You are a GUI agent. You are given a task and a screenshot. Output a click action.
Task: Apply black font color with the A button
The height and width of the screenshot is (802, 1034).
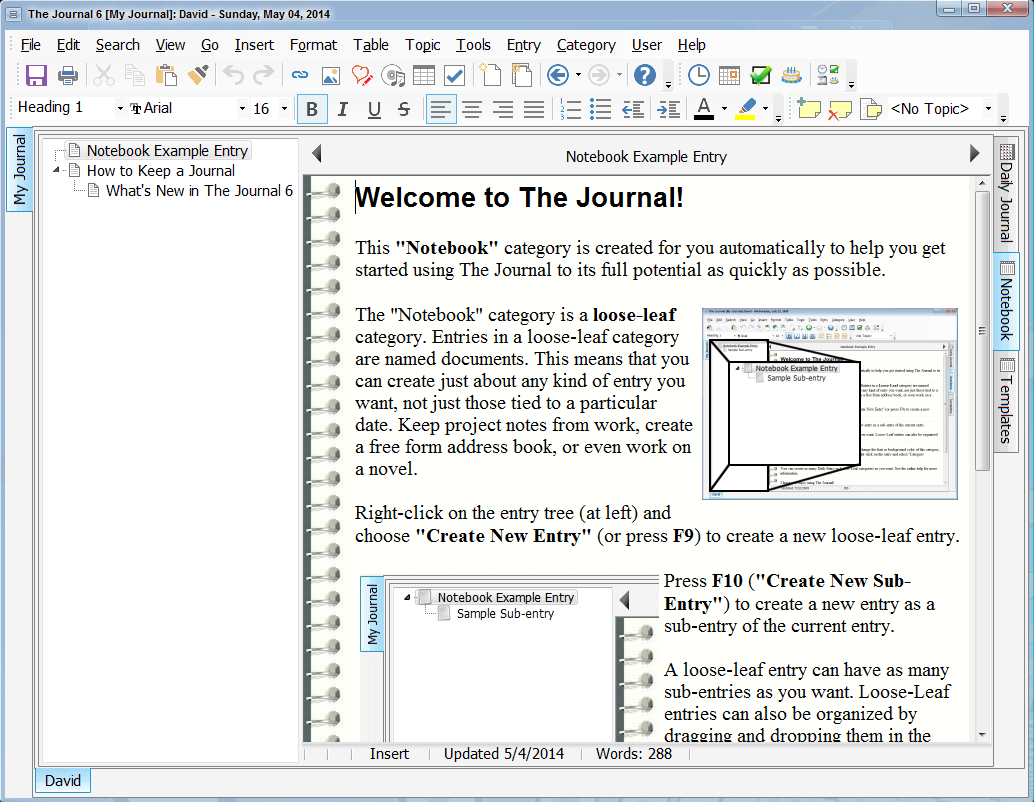(704, 109)
